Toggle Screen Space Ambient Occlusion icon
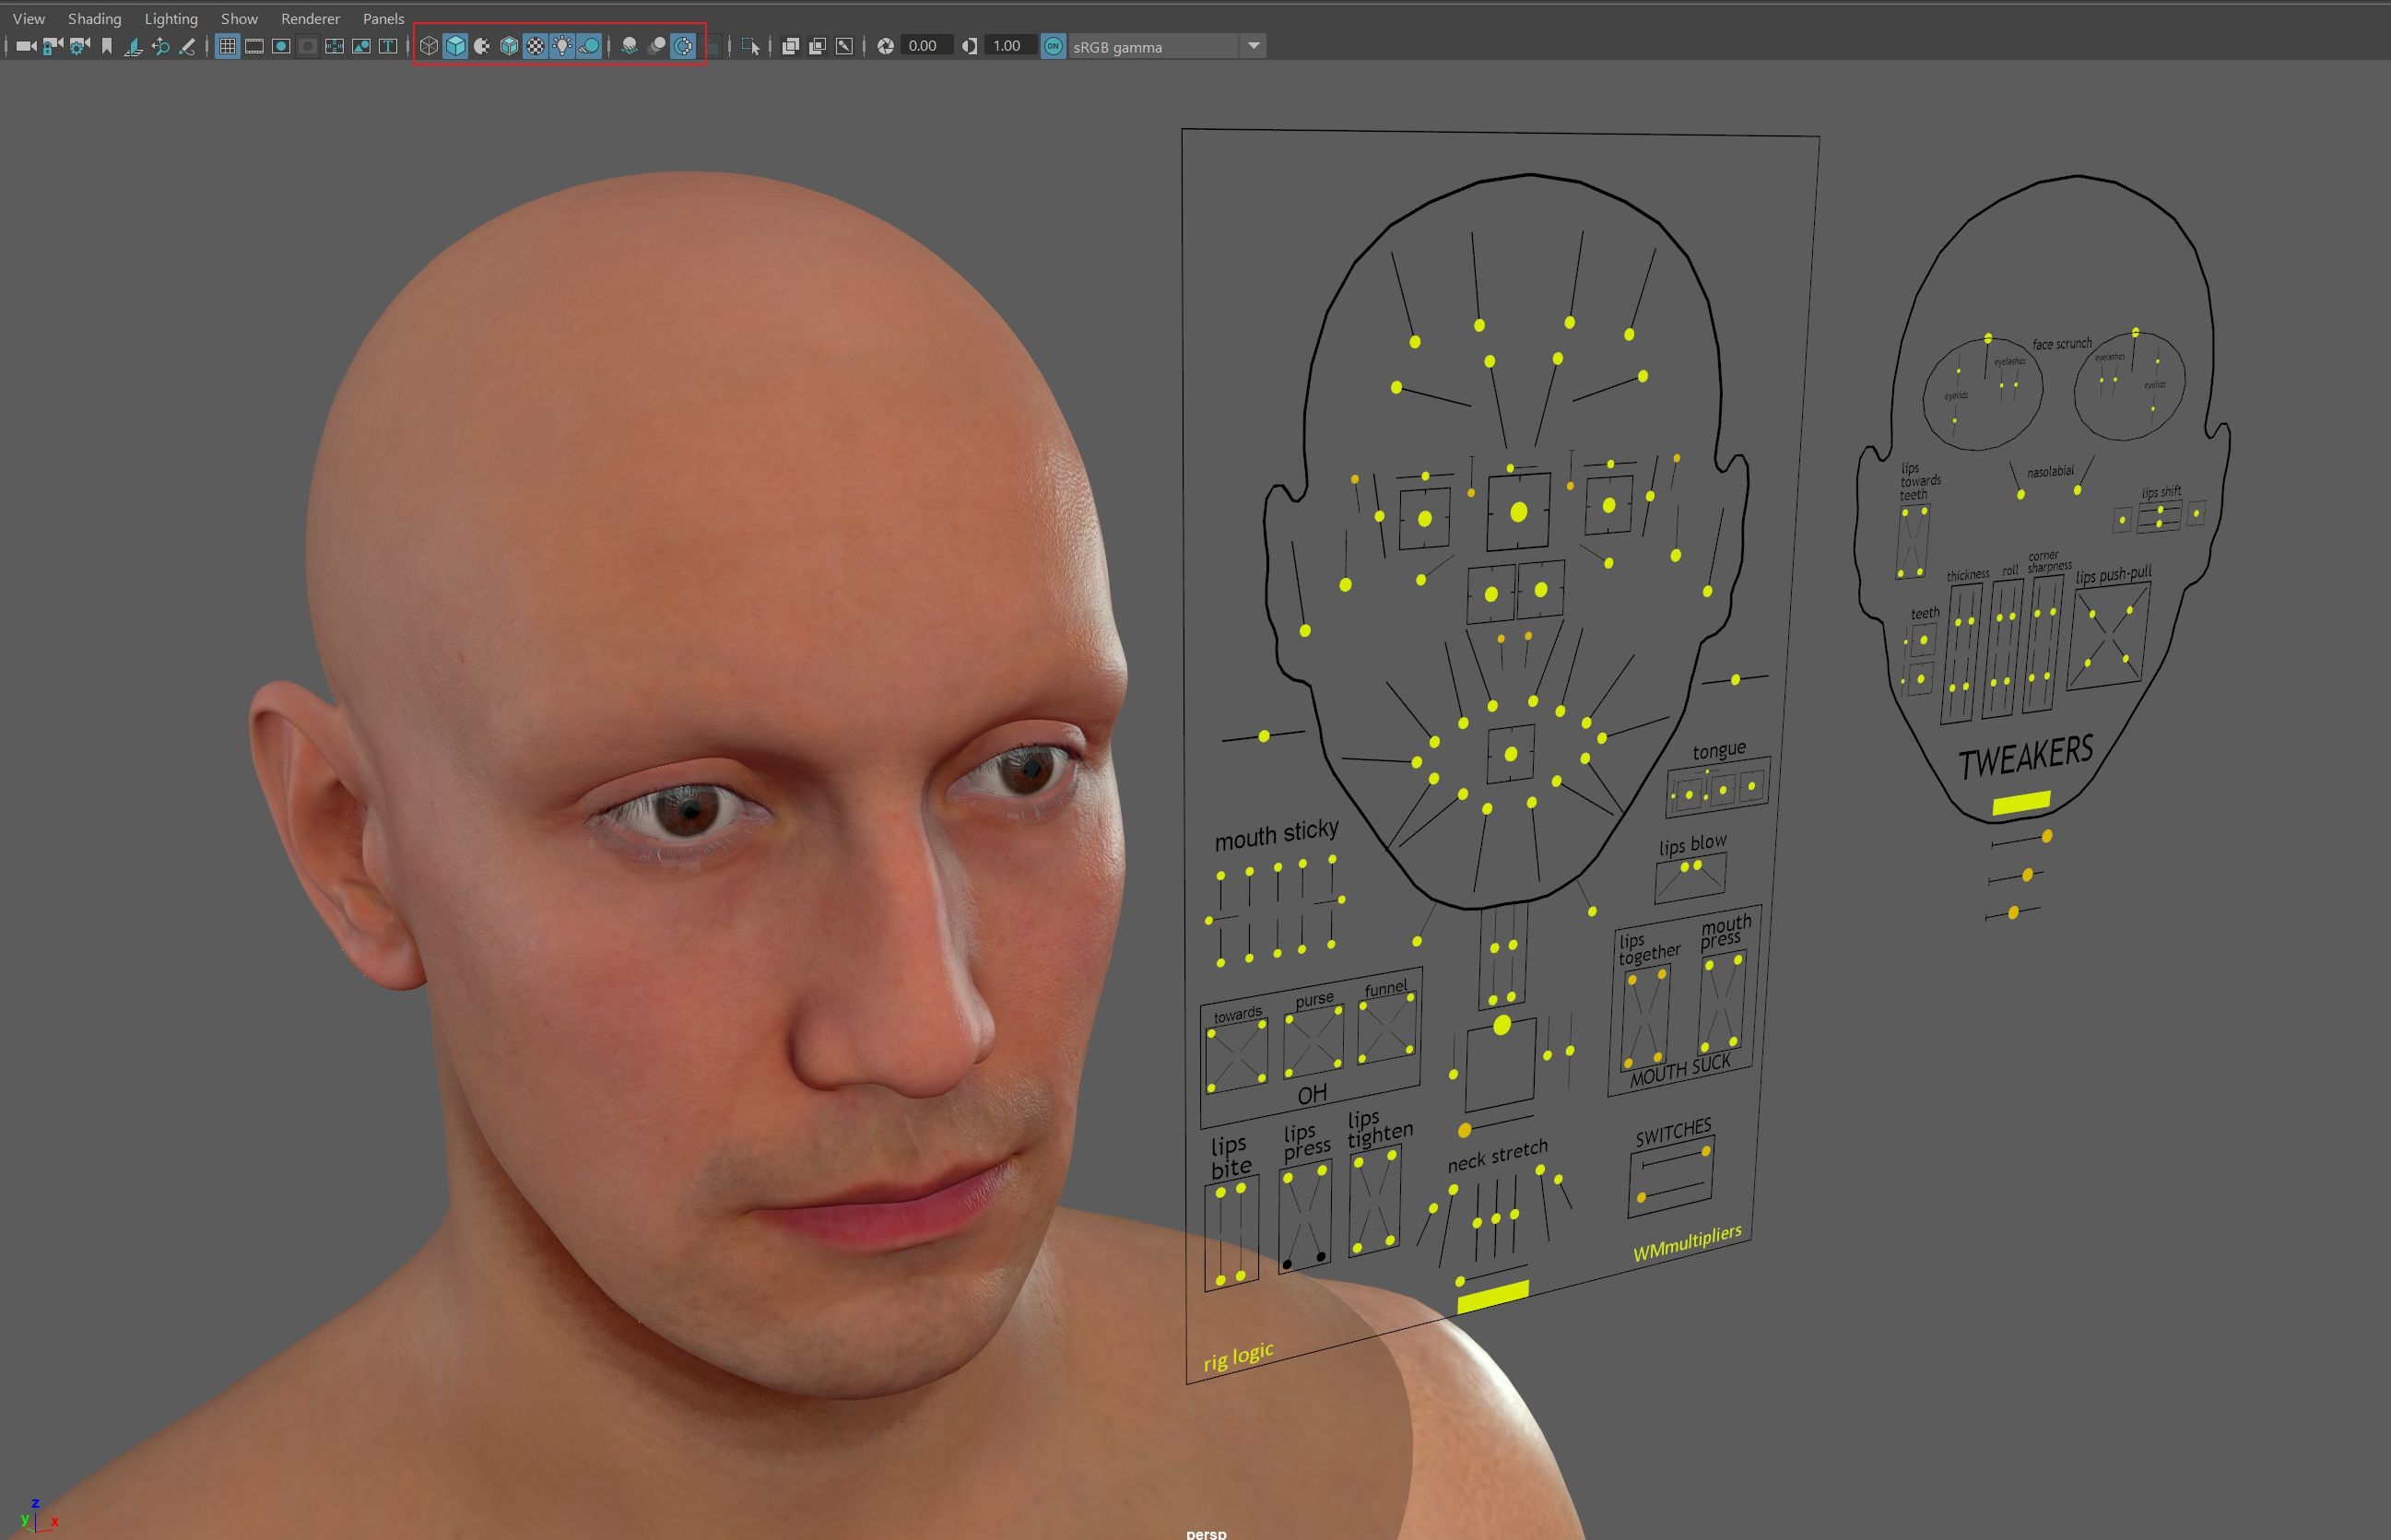2391x1540 pixels. click(630, 46)
